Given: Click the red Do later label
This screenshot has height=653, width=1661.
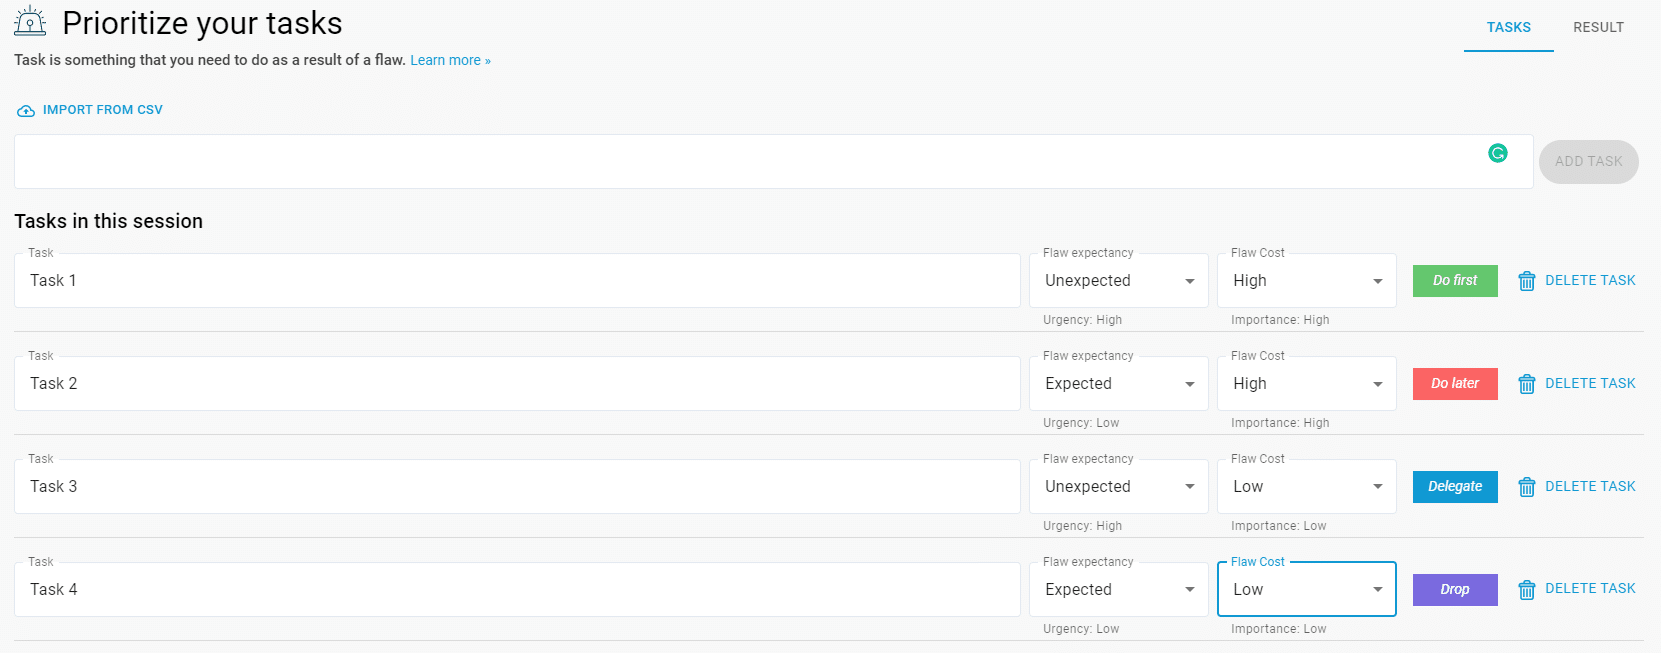Looking at the screenshot, I should click(x=1454, y=384).
